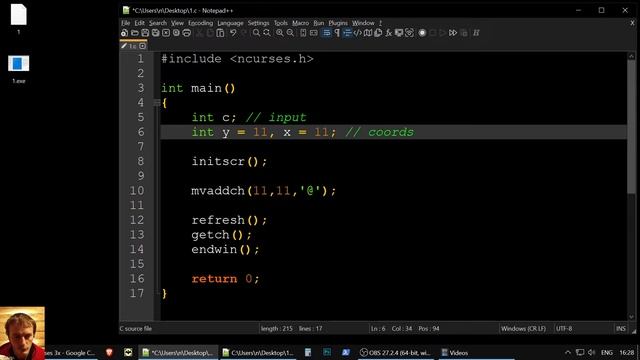The width and height of the screenshot is (640, 360).
Task: Click the Open file toolbar icon
Action: (x=135, y=33)
